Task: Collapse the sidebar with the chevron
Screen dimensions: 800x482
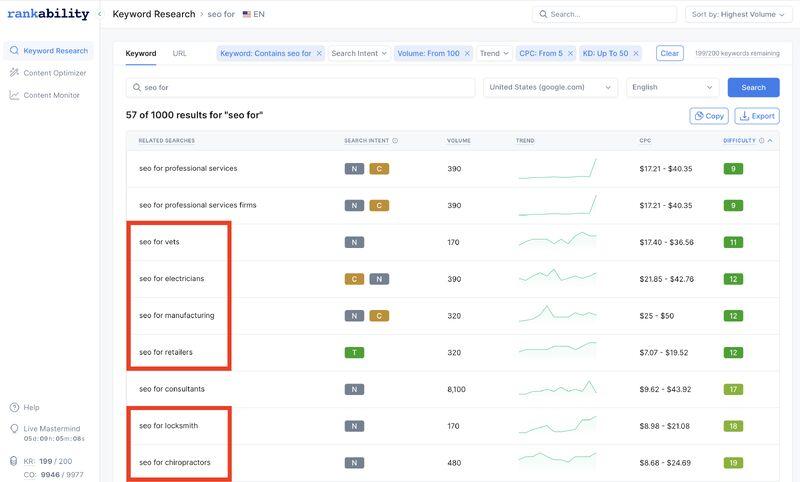Action: [99, 14]
